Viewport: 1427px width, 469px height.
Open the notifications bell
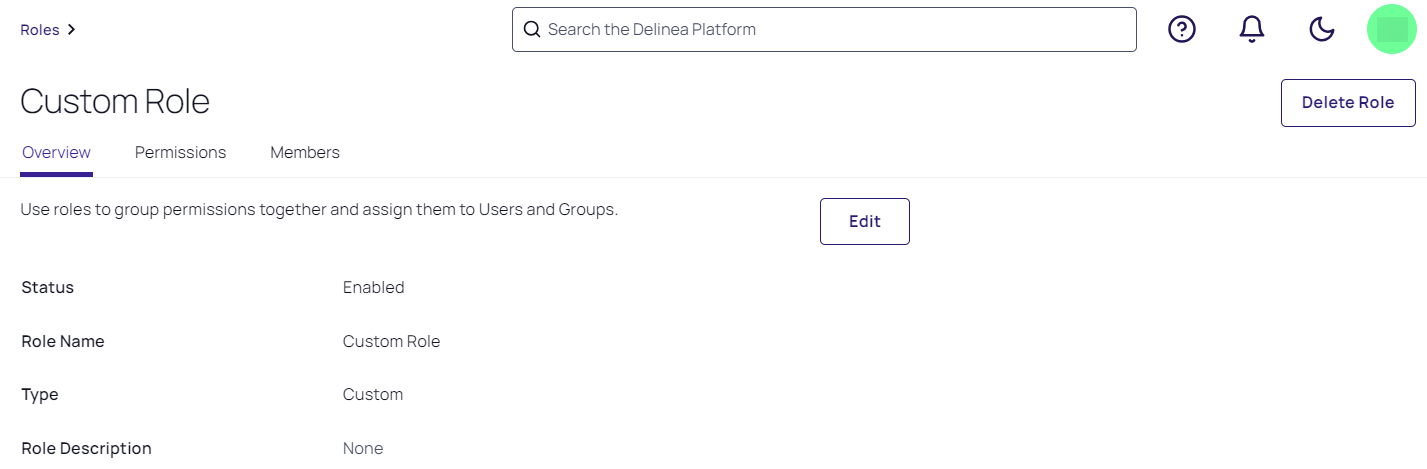click(1252, 30)
